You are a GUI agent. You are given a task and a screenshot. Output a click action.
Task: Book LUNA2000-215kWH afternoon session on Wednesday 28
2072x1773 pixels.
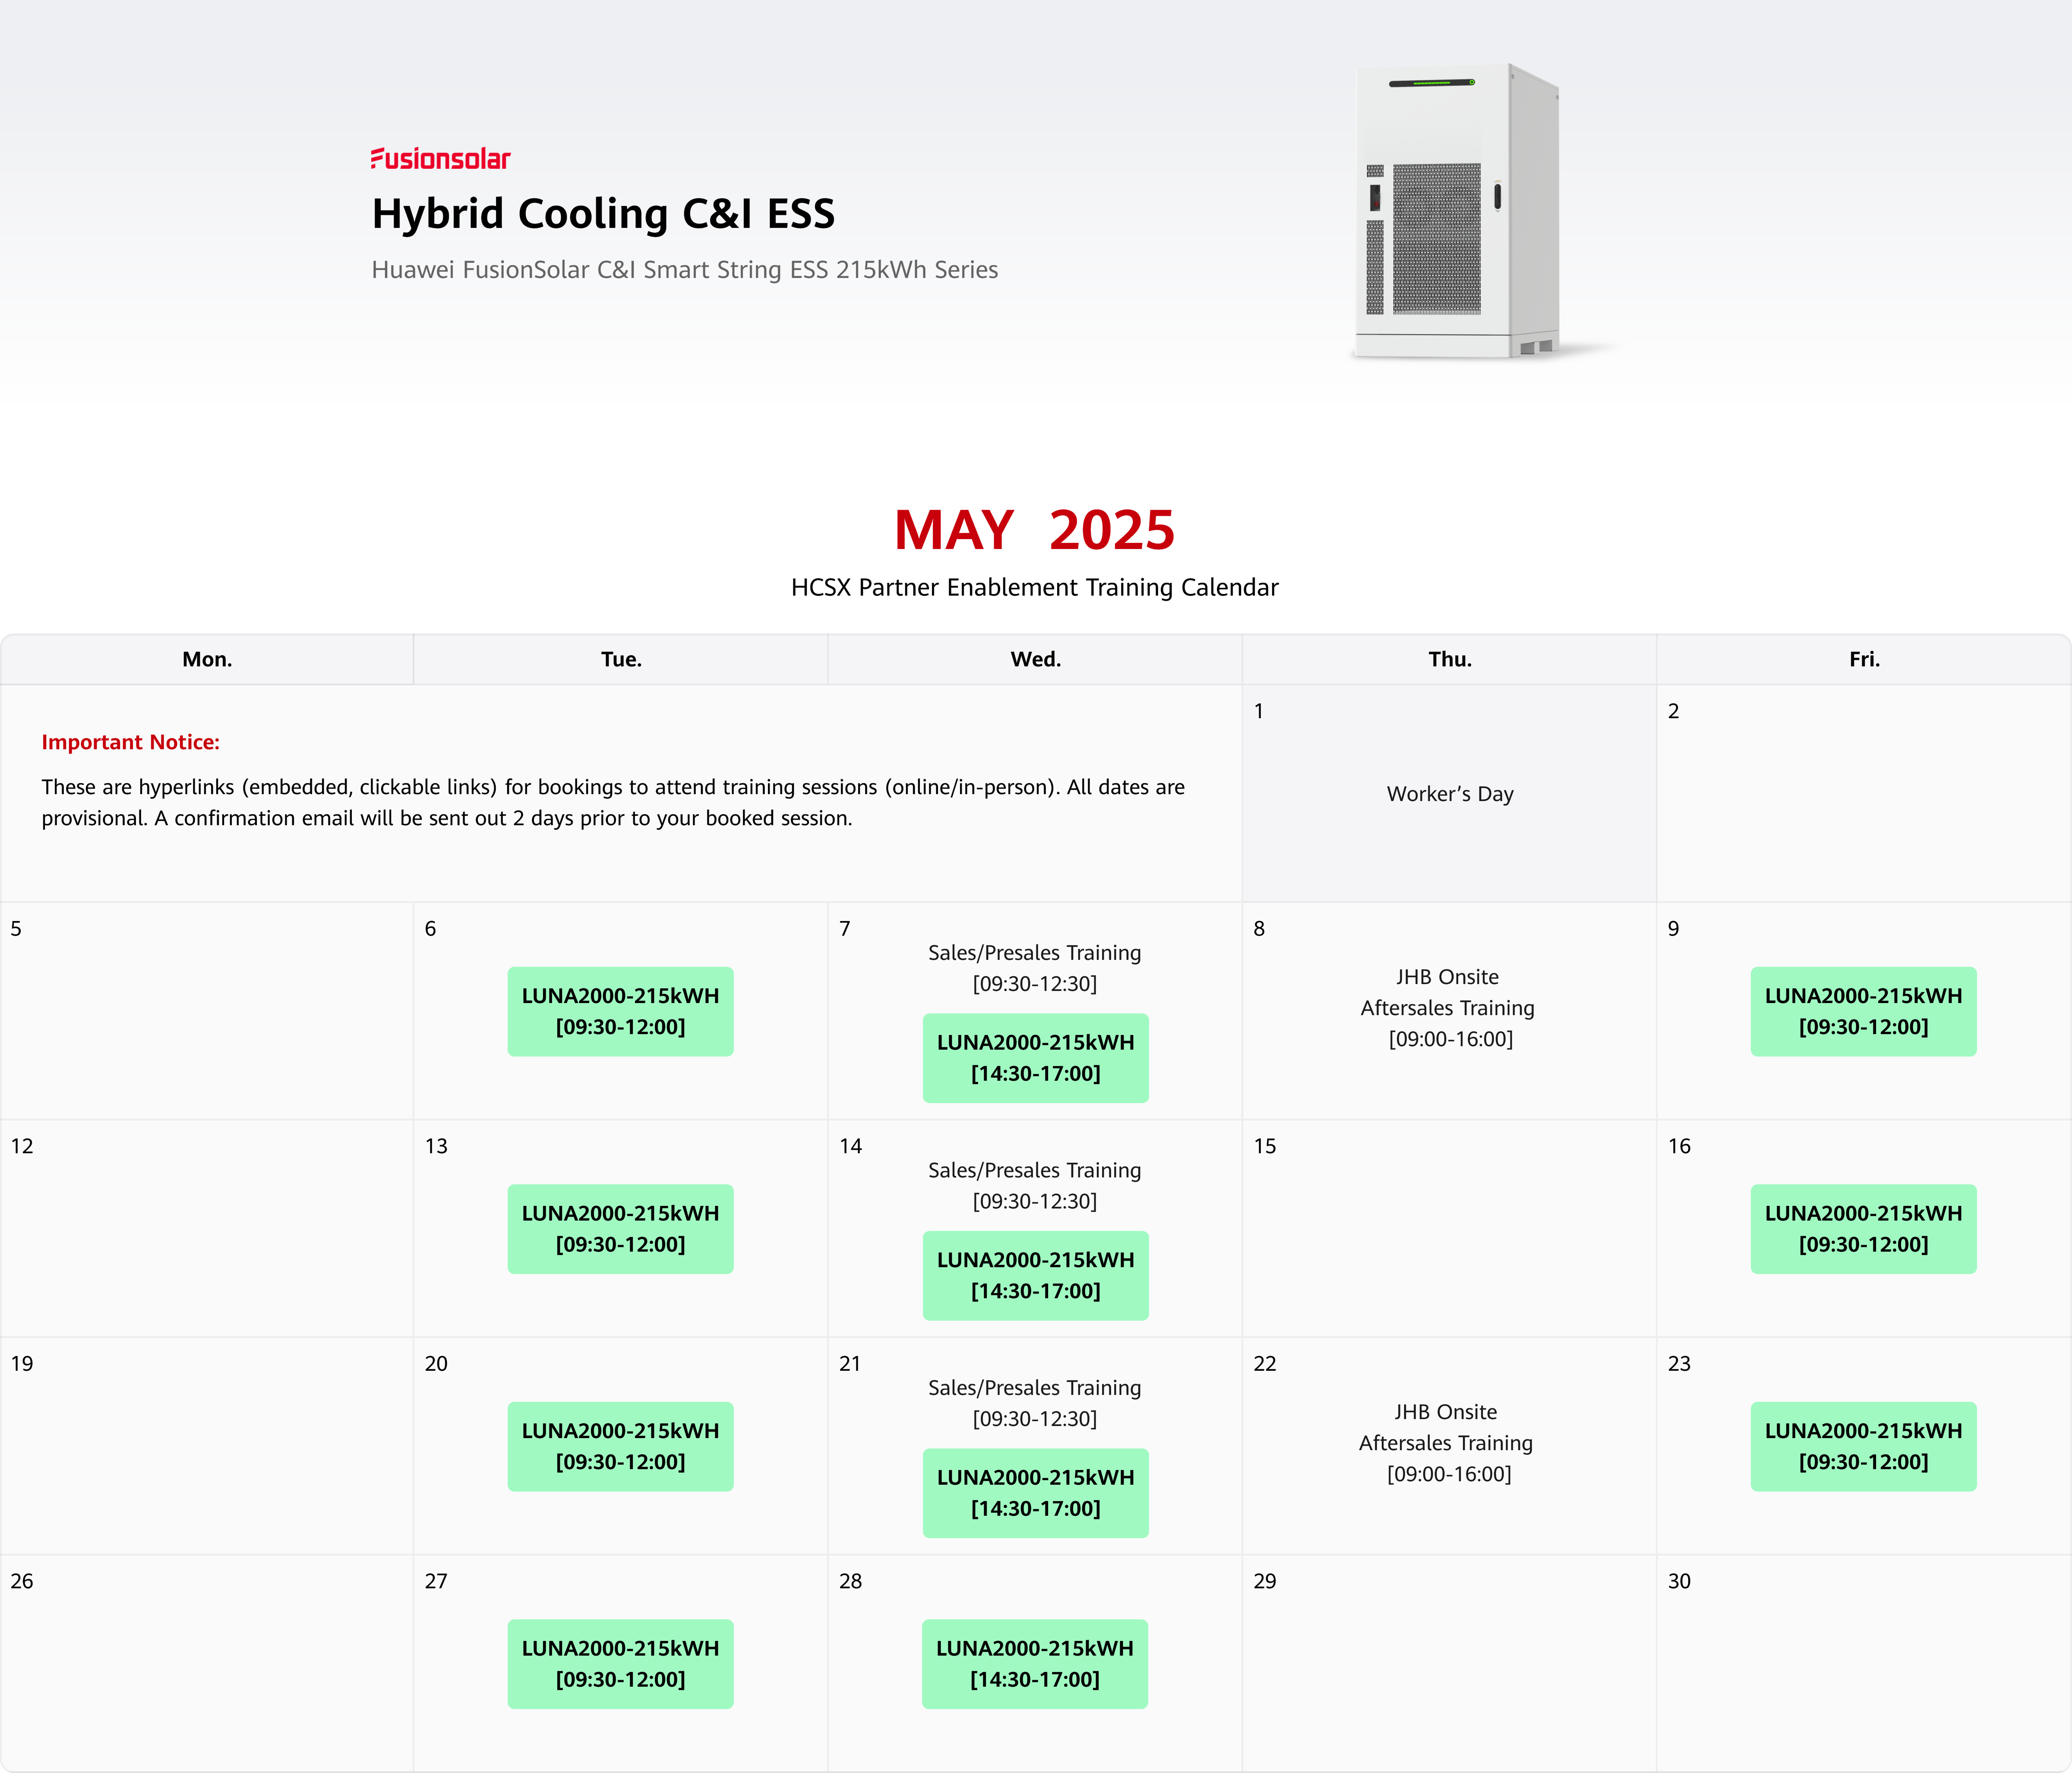1035,1663
